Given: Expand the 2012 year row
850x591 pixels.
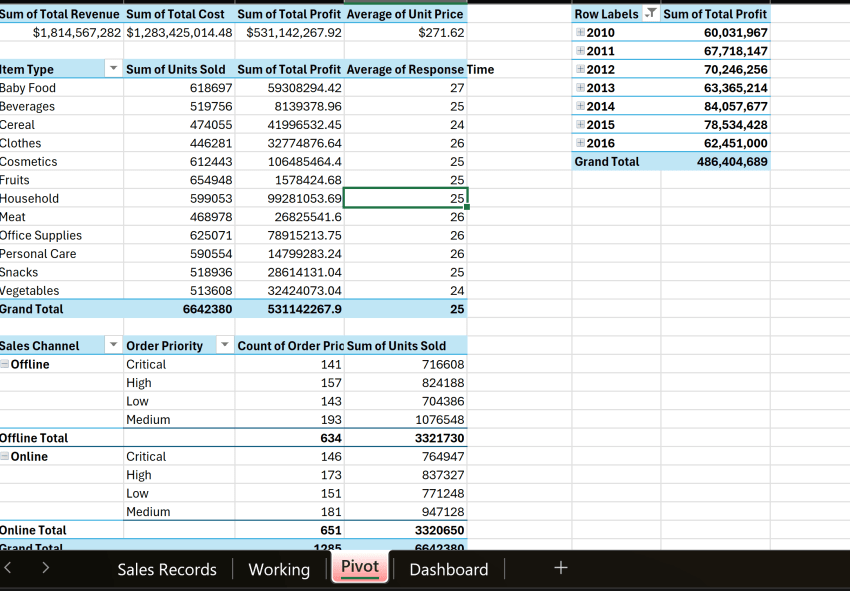Looking at the screenshot, I should pyautogui.click(x=580, y=69).
